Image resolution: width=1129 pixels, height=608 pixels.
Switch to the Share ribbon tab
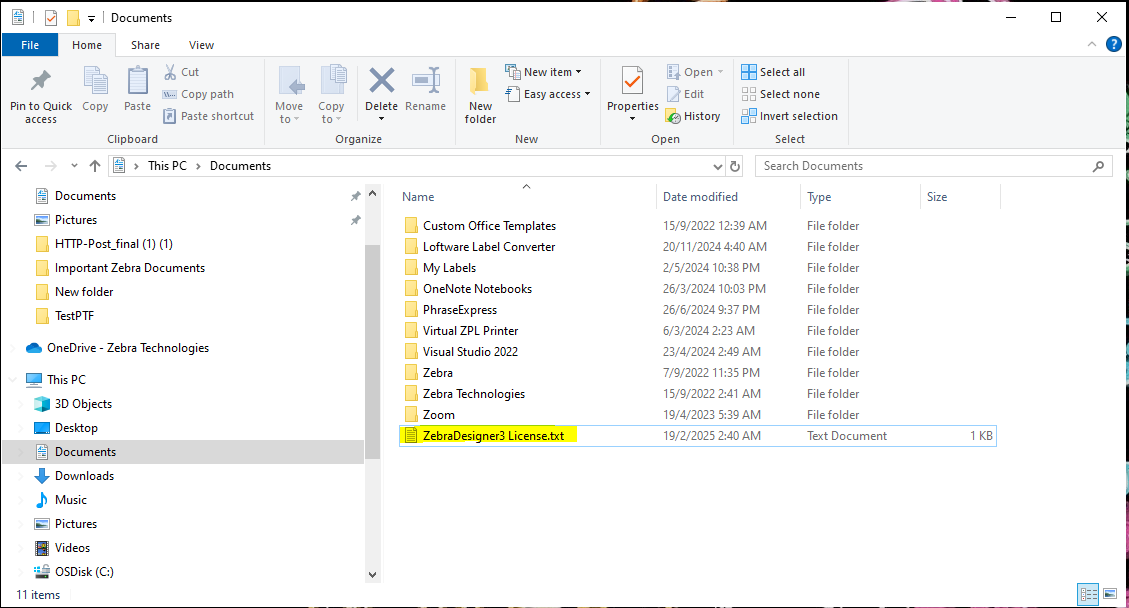pyautogui.click(x=145, y=45)
